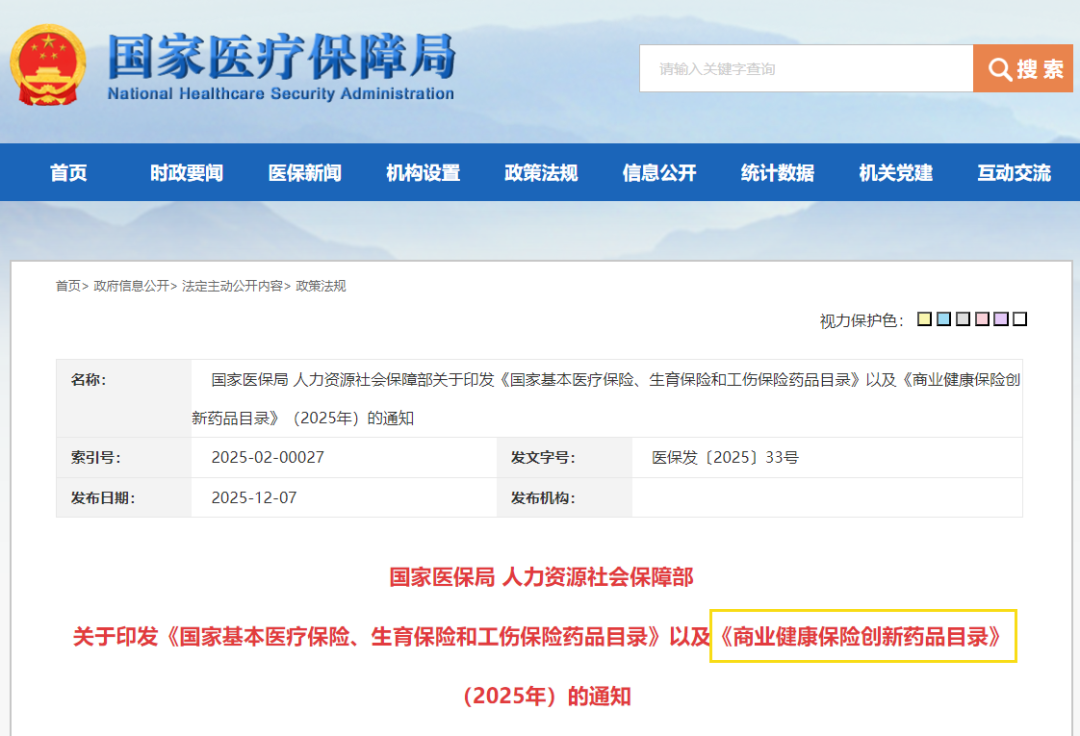Choose the blue eye-protection color swatch
The image size is (1080, 736).
point(944,319)
